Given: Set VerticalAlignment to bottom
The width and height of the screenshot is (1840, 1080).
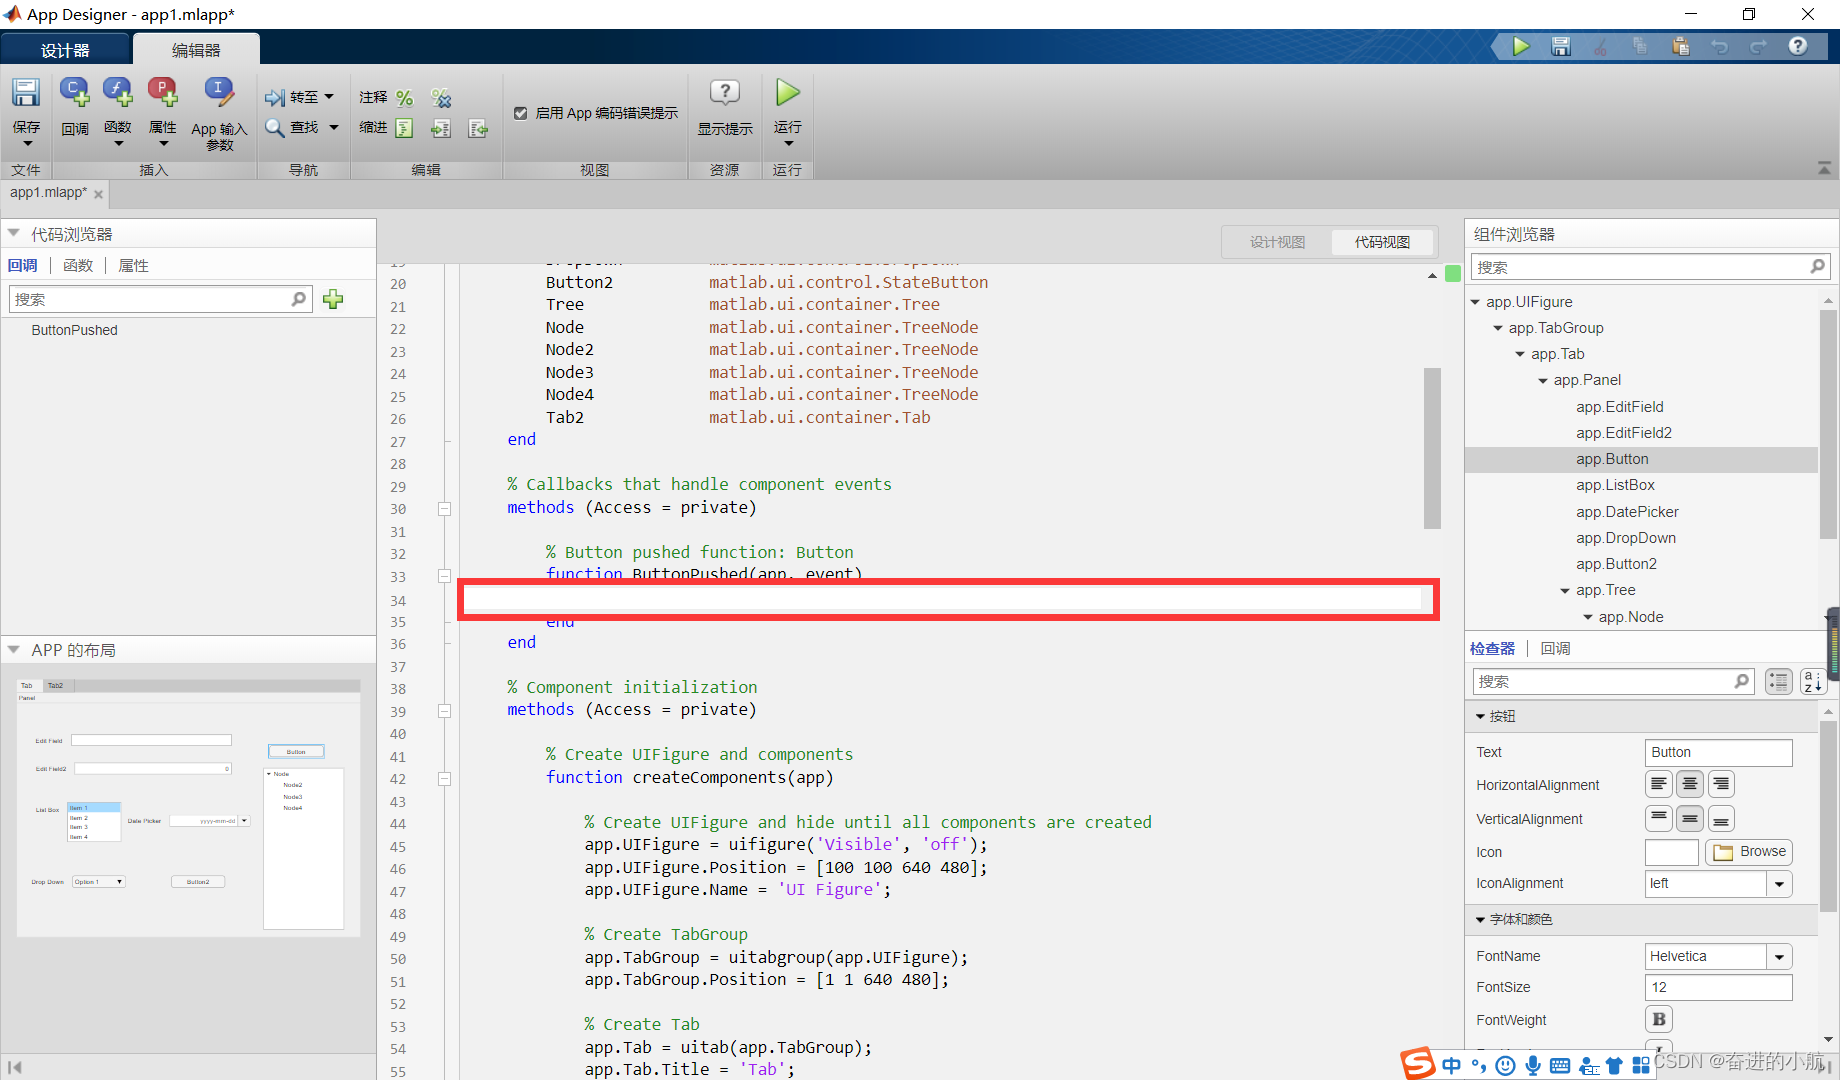Looking at the screenshot, I should [1721, 819].
